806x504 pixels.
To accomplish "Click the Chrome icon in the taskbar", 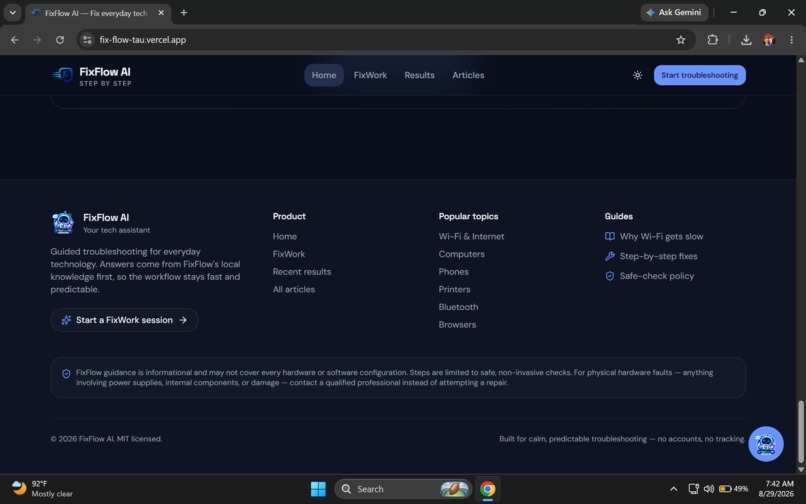I will coord(487,489).
